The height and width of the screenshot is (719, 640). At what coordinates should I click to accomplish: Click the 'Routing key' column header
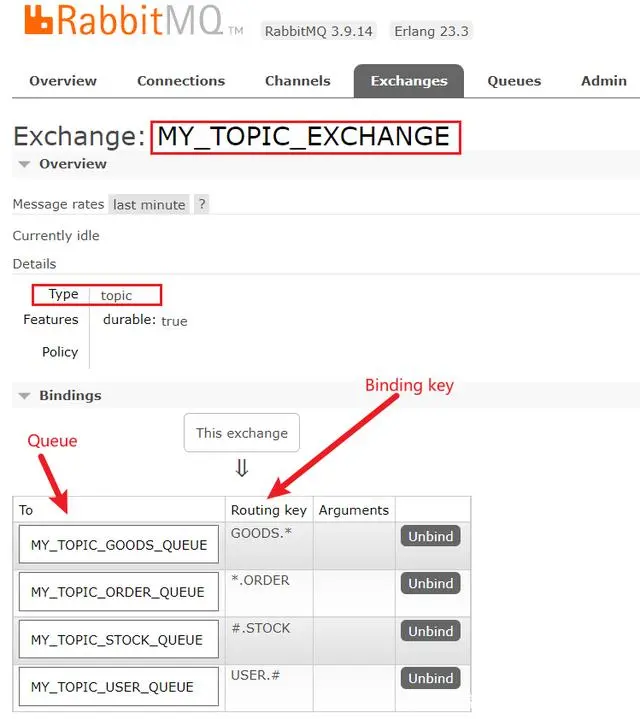click(269, 510)
